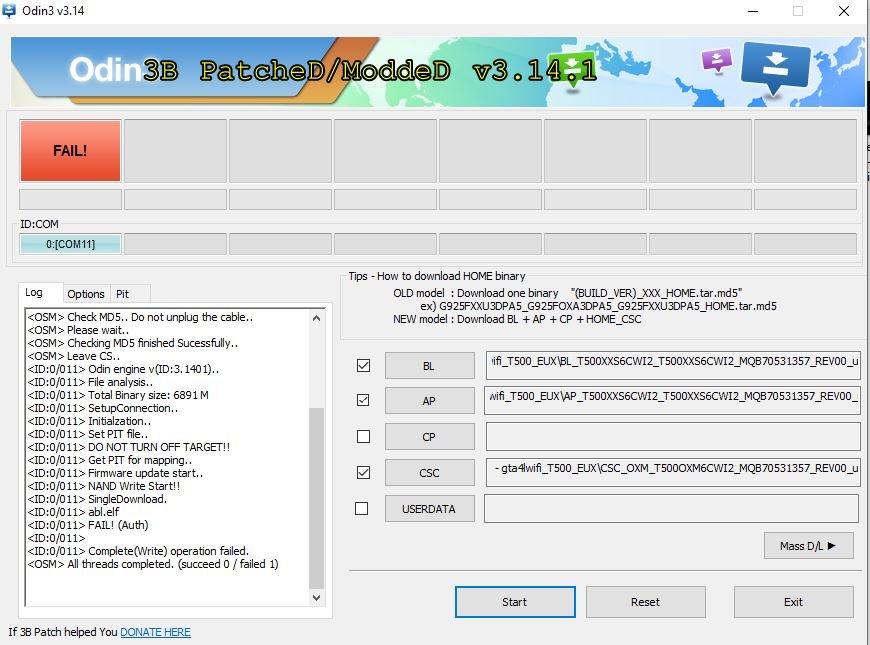Screen dimensions: 870x645
Task: Click the CP file path field
Action: pos(672,437)
